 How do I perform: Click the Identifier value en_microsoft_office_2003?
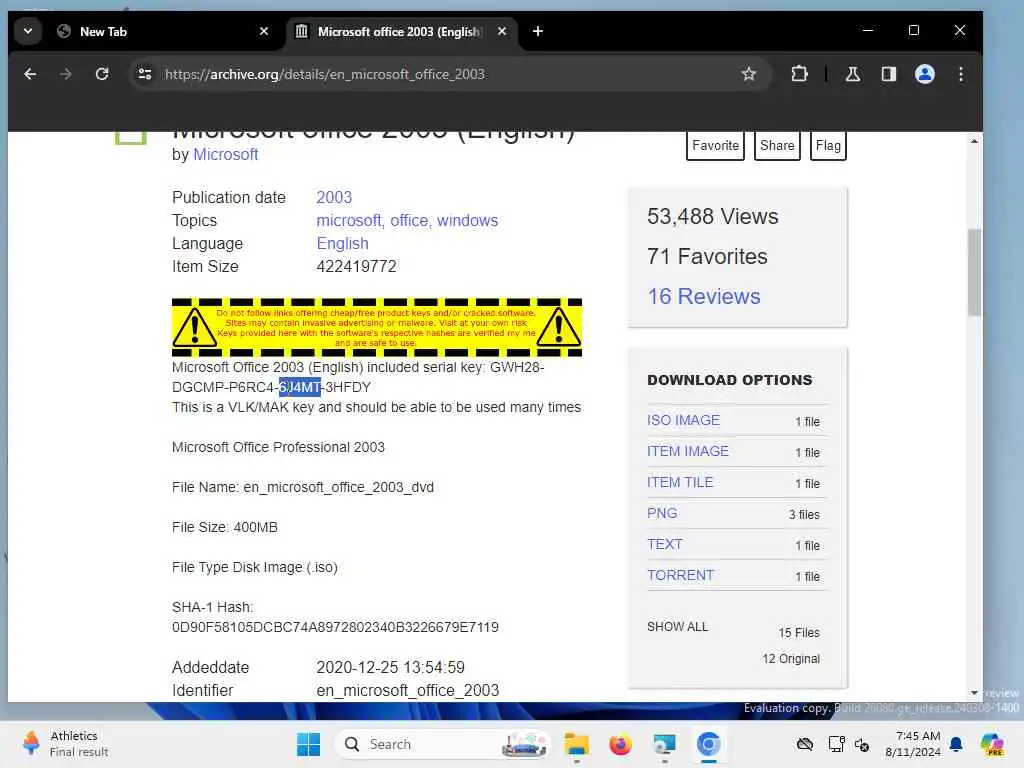(408, 690)
